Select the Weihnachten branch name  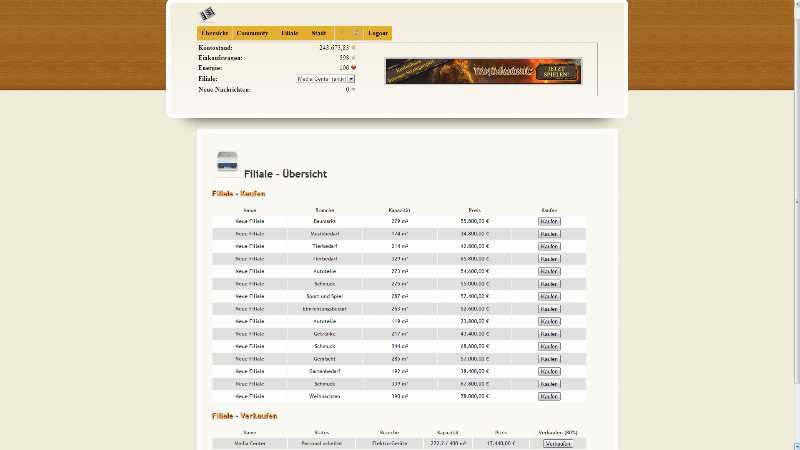point(324,396)
